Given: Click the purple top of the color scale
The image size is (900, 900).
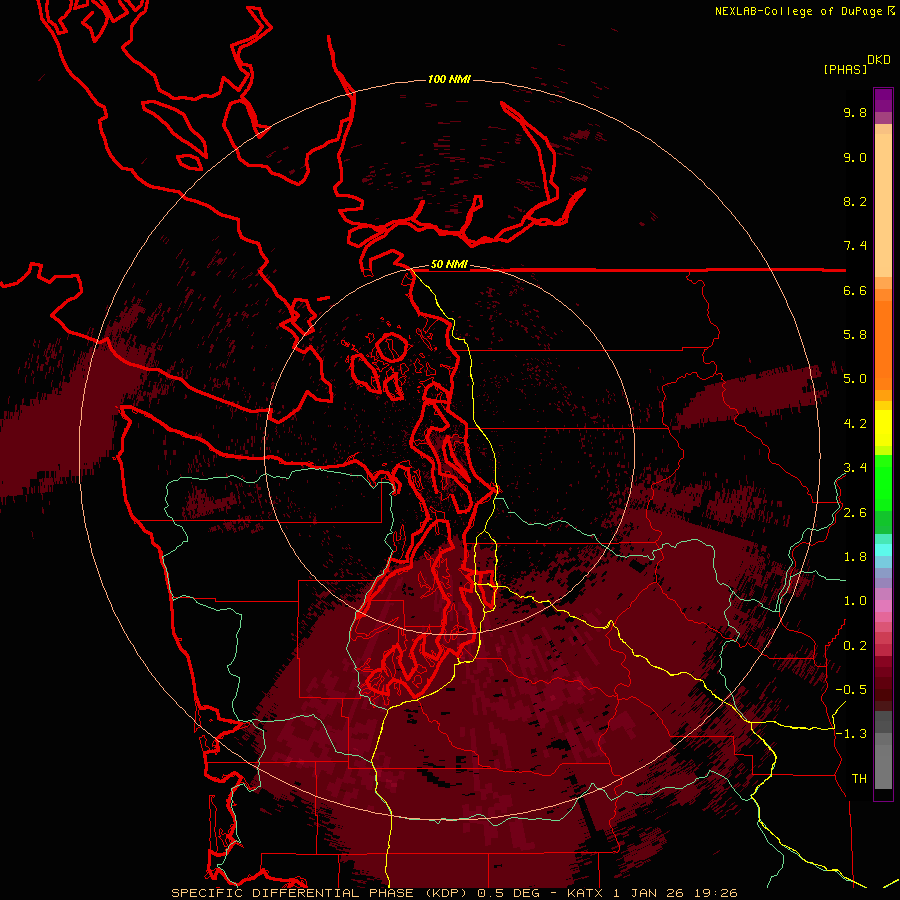Looking at the screenshot, I should [x=883, y=100].
